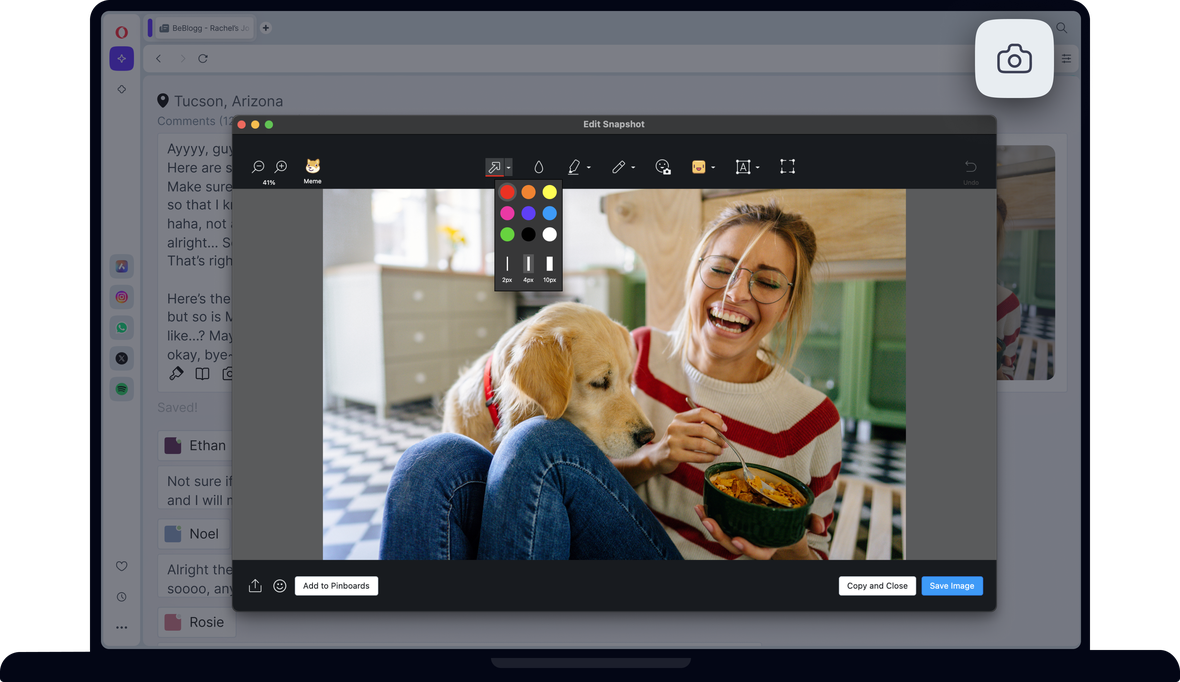Pick the purple color swatch

coord(528,213)
